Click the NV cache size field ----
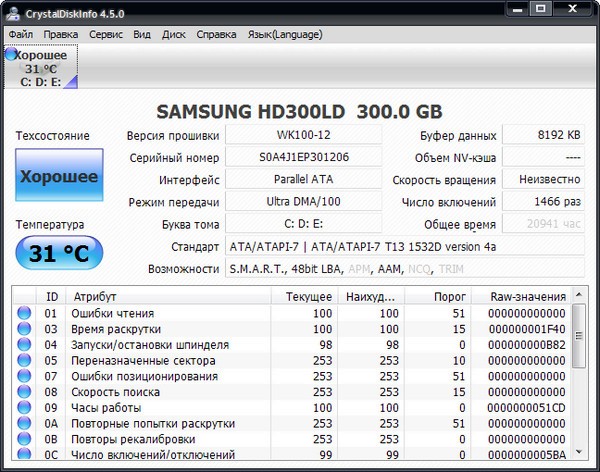 [x=543, y=157]
